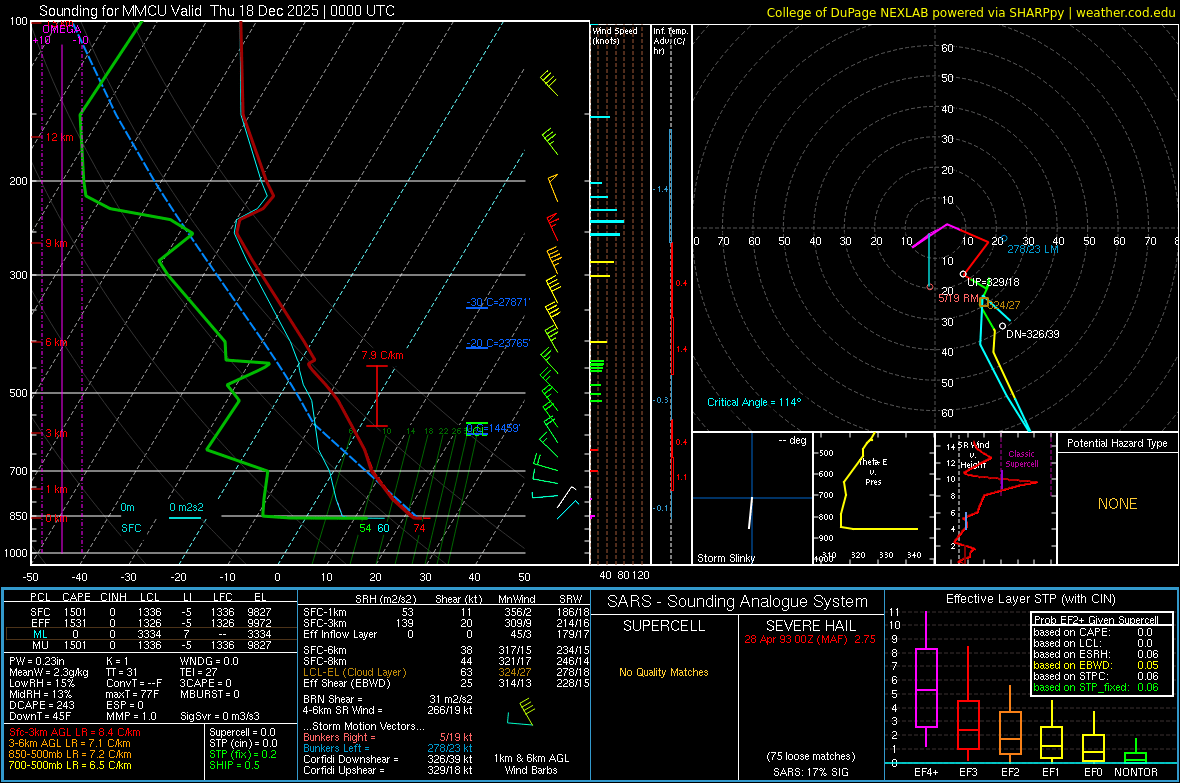
Task: Click the SARS: 17% SIG text
Action: click(810, 772)
